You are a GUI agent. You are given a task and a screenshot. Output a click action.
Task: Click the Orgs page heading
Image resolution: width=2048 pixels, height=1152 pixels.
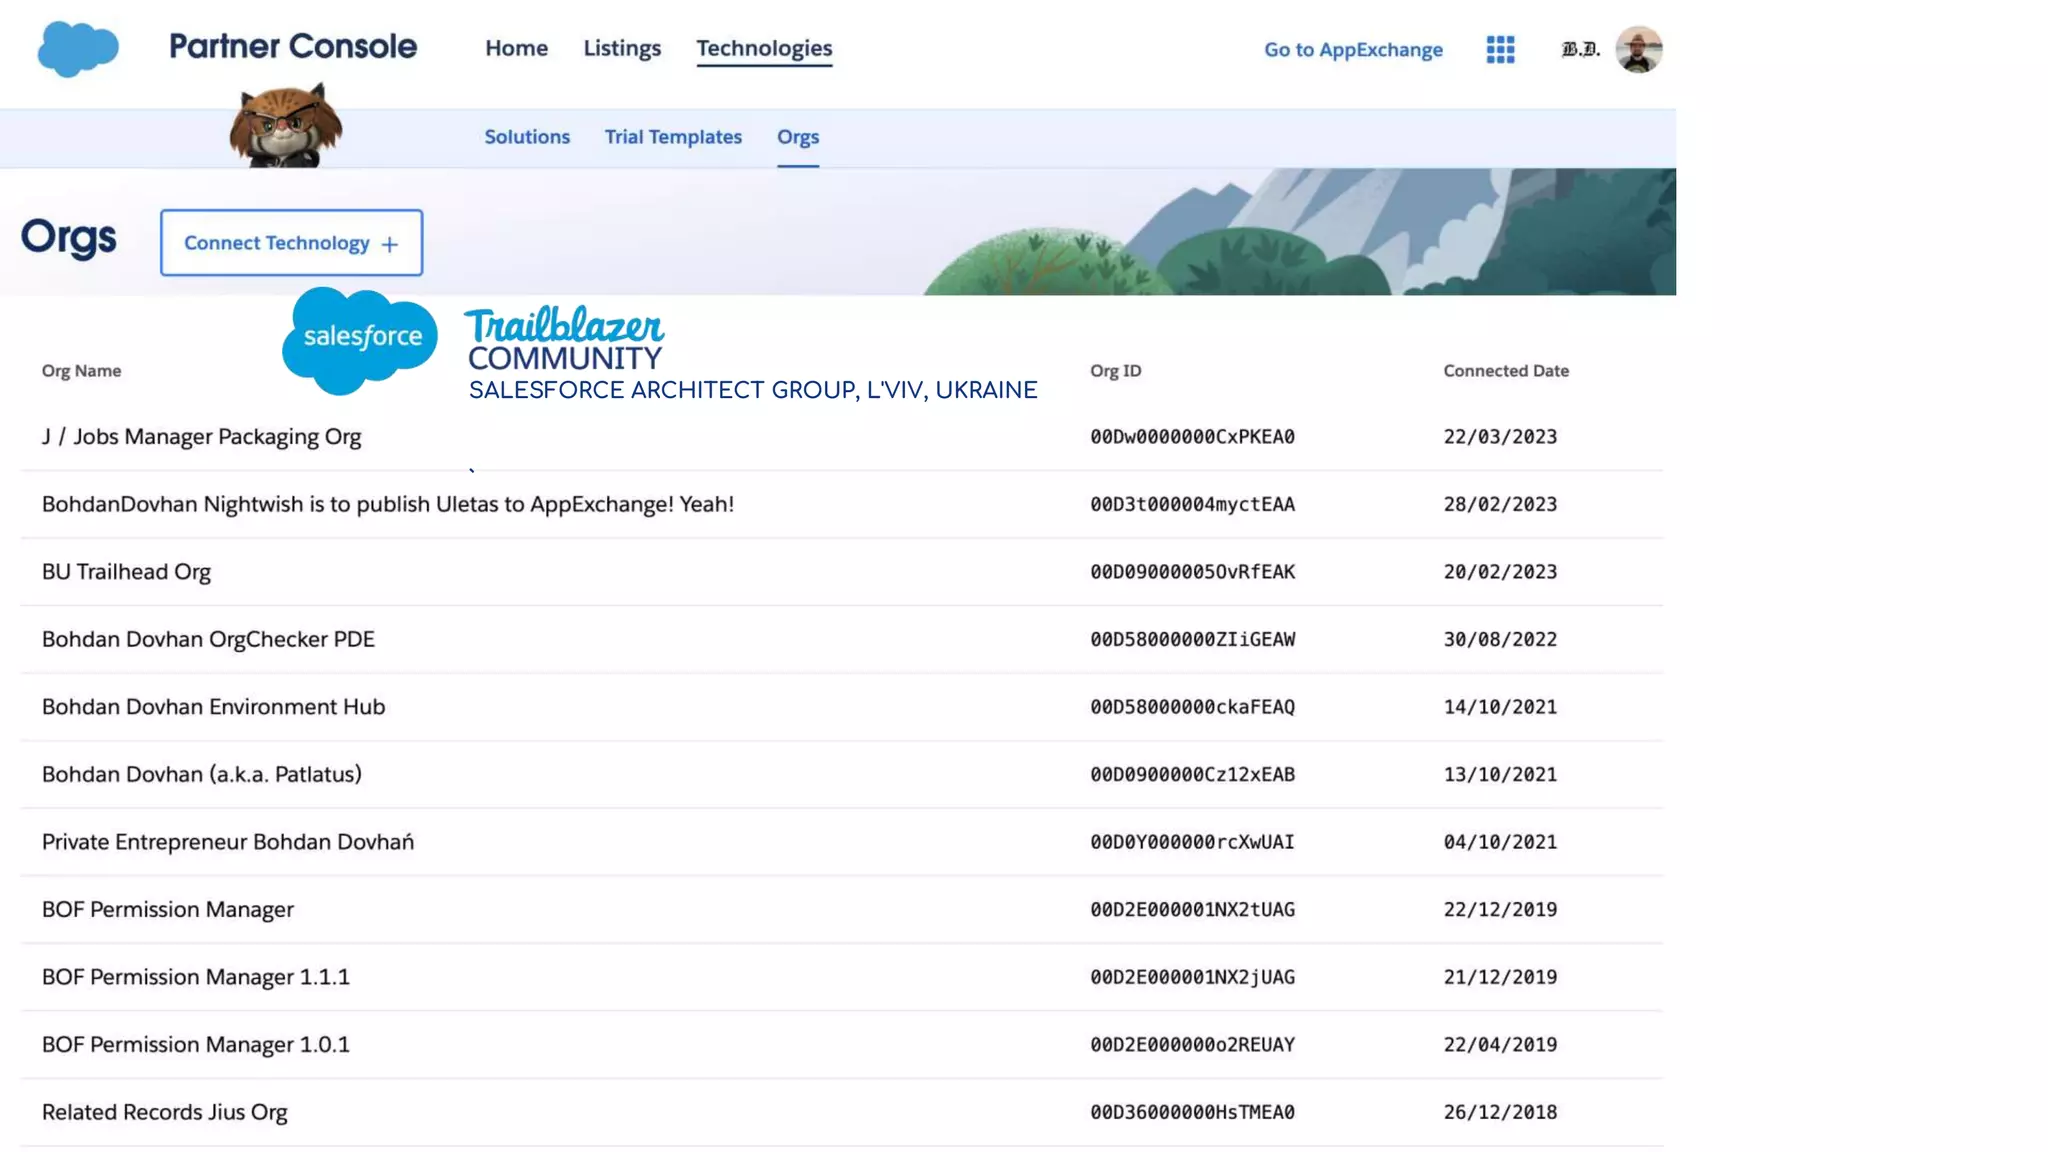point(68,238)
